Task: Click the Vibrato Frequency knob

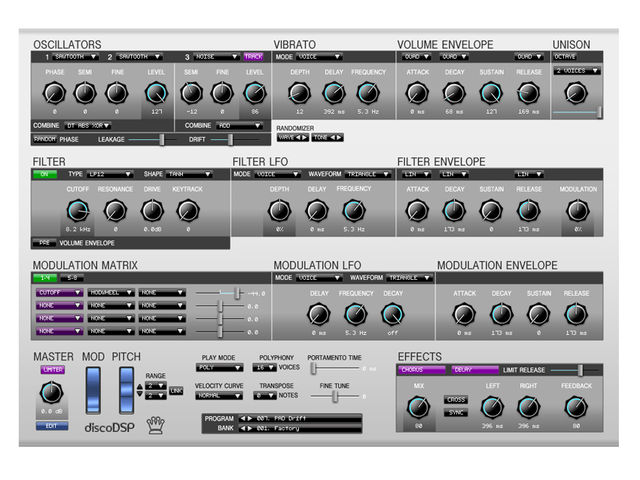Action: [x=368, y=93]
